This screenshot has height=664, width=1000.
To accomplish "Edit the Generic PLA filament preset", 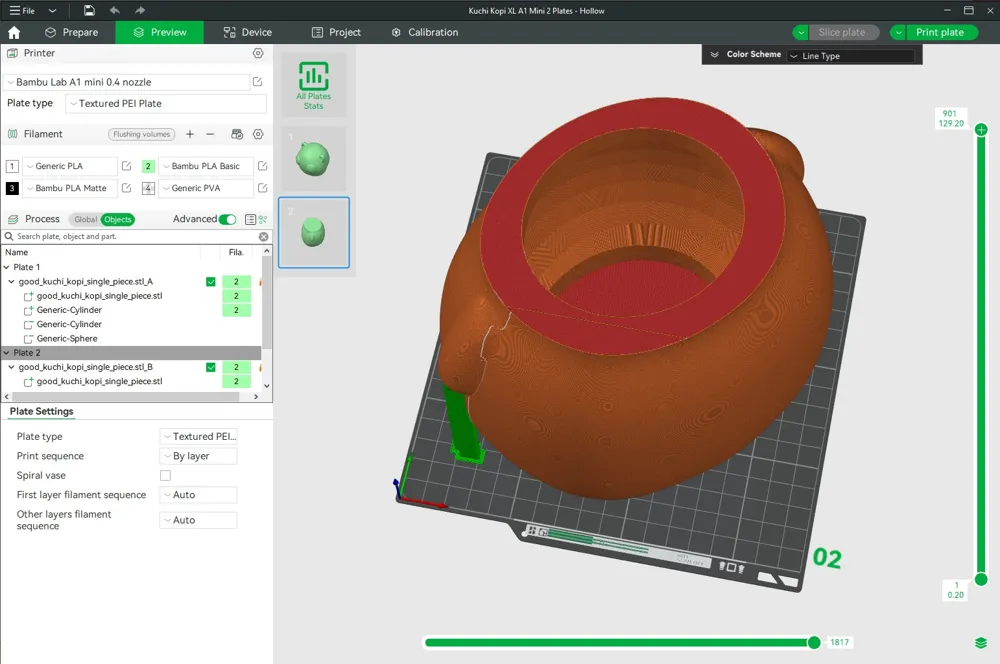I will coord(126,166).
